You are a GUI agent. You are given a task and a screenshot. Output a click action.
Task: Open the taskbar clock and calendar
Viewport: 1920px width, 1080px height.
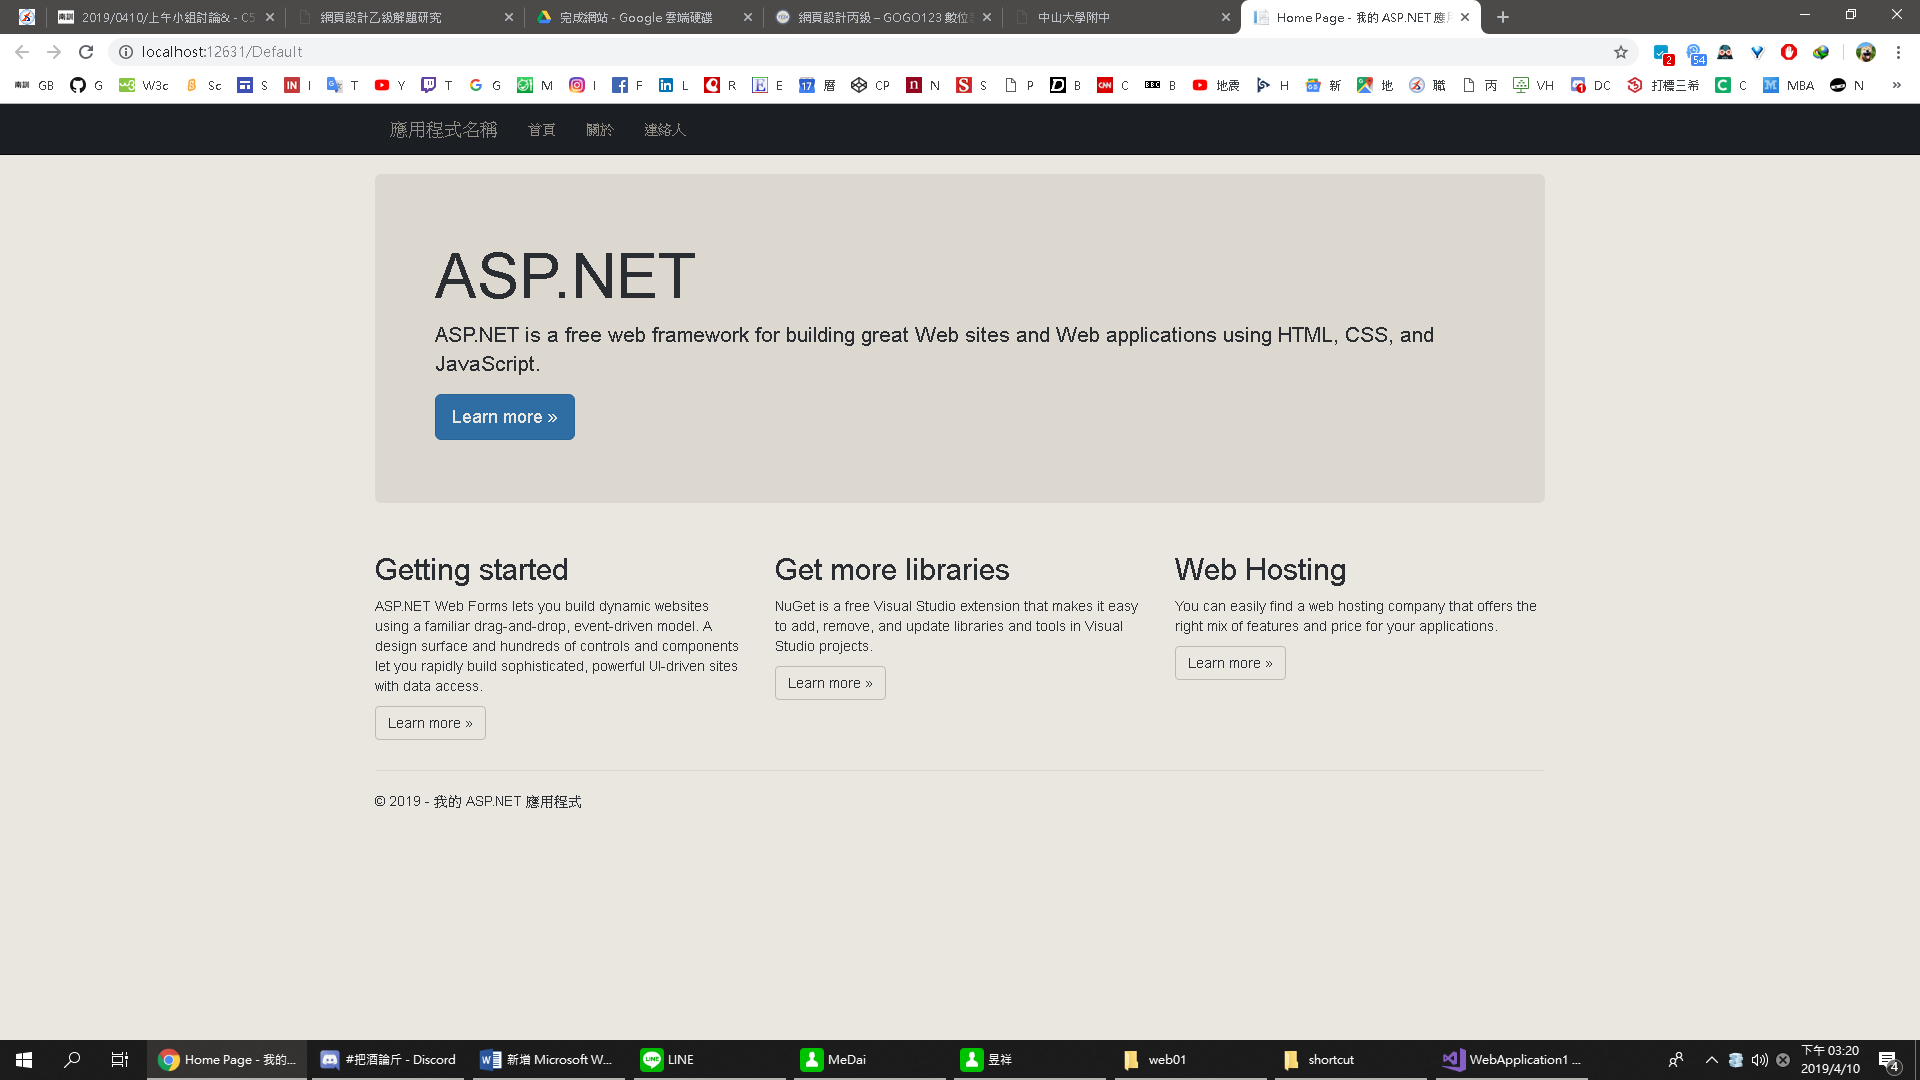click(x=1830, y=1060)
